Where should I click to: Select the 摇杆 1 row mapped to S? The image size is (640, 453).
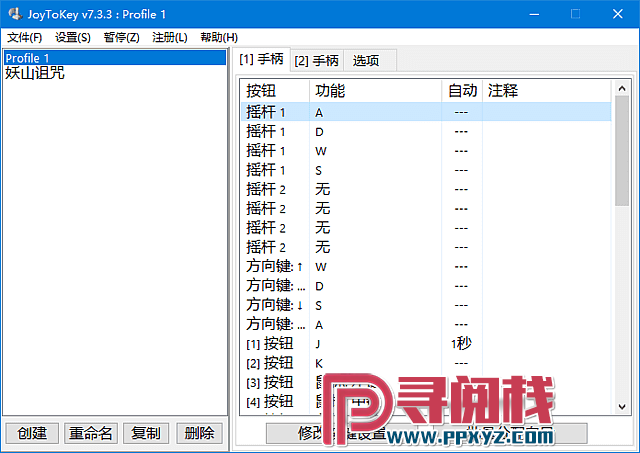pos(426,170)
